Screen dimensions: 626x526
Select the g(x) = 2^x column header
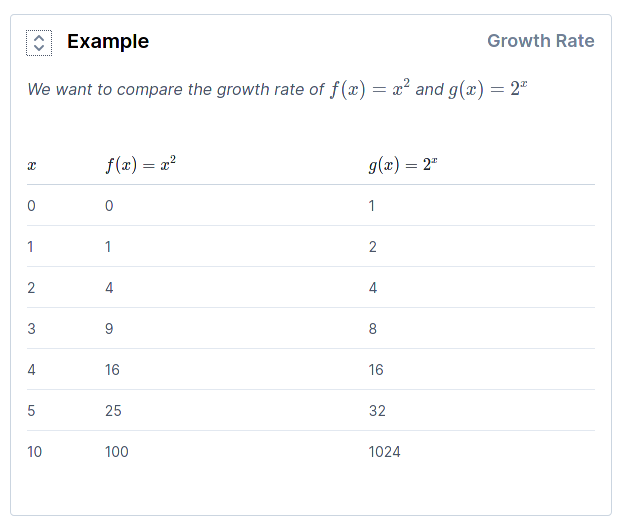tap(403, 164)
